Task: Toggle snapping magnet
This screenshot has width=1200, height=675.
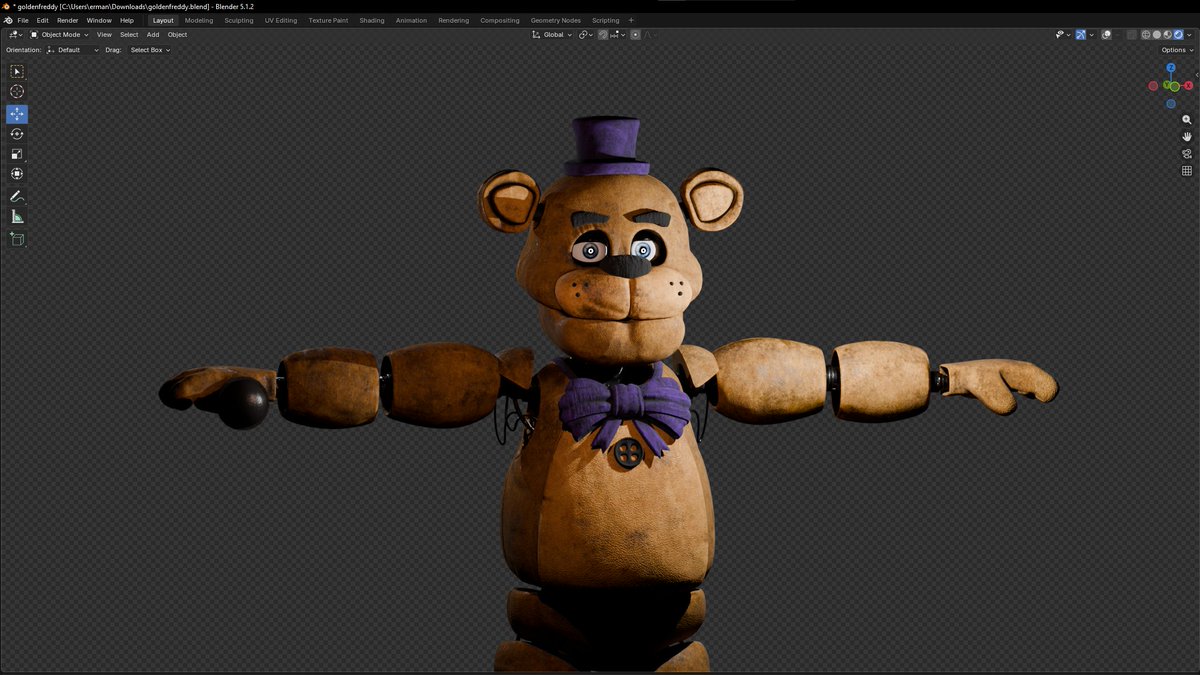Action: point(603,35)
